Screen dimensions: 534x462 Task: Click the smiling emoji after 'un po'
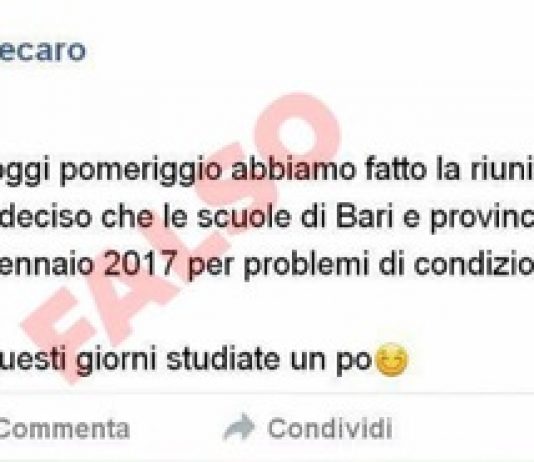click(391, 360)
